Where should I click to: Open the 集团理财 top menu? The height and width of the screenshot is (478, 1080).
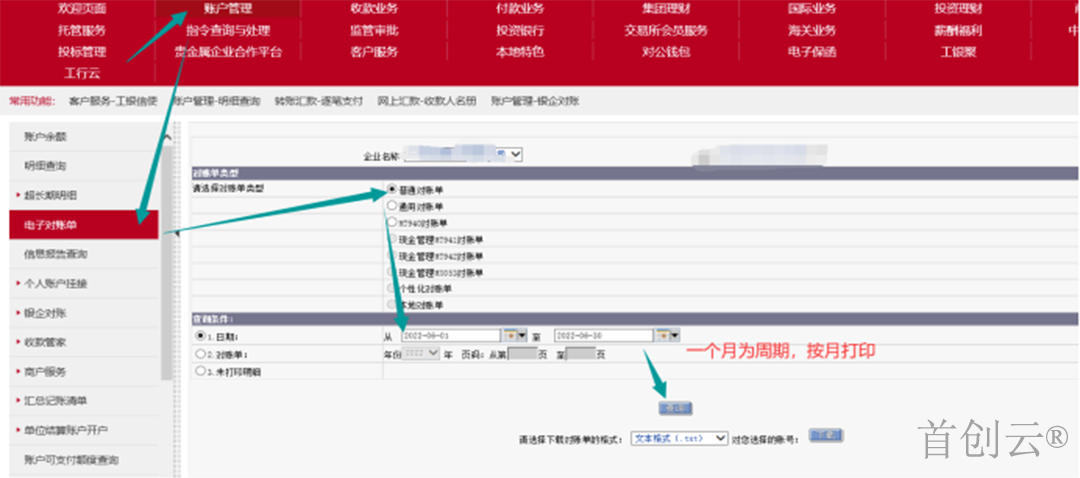(666, 9)
